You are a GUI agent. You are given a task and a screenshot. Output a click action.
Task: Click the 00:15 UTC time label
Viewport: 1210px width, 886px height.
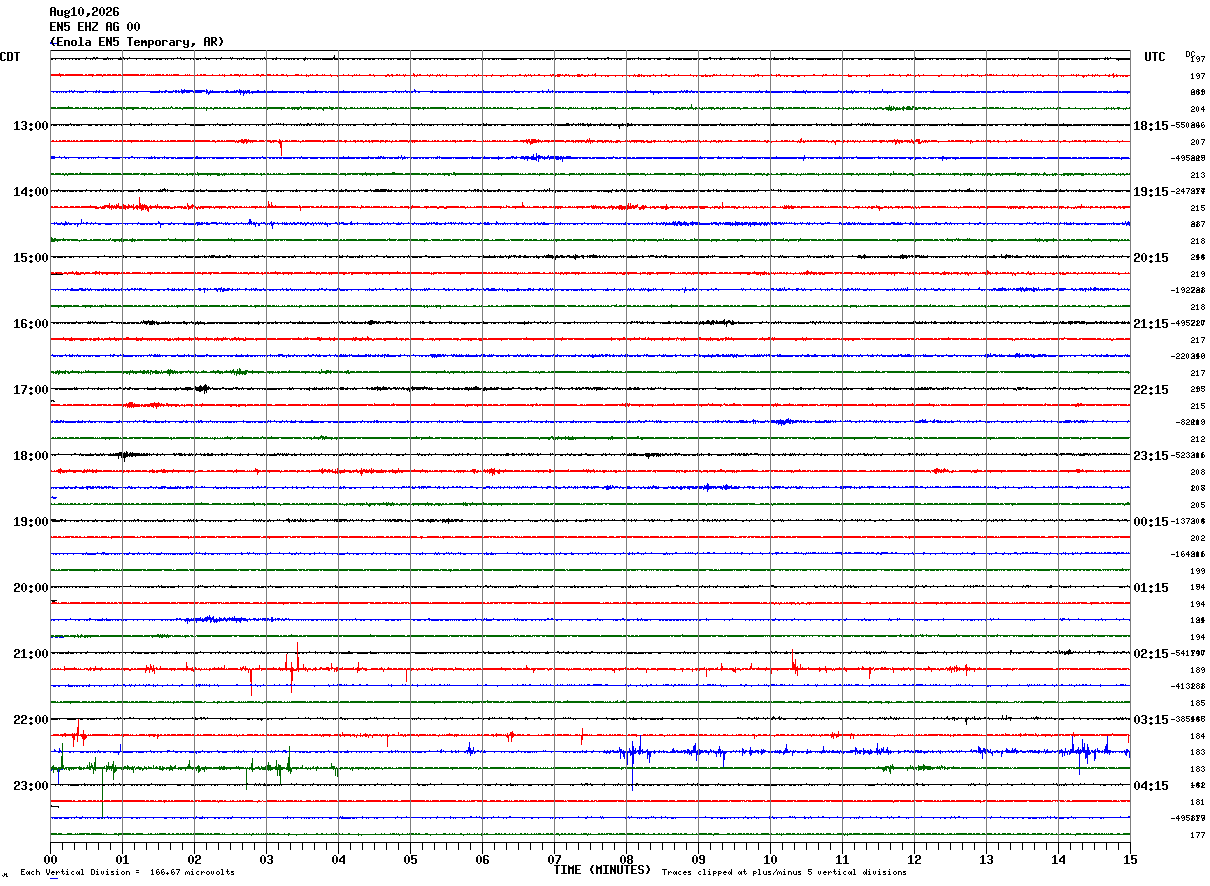click(1151, 521)
